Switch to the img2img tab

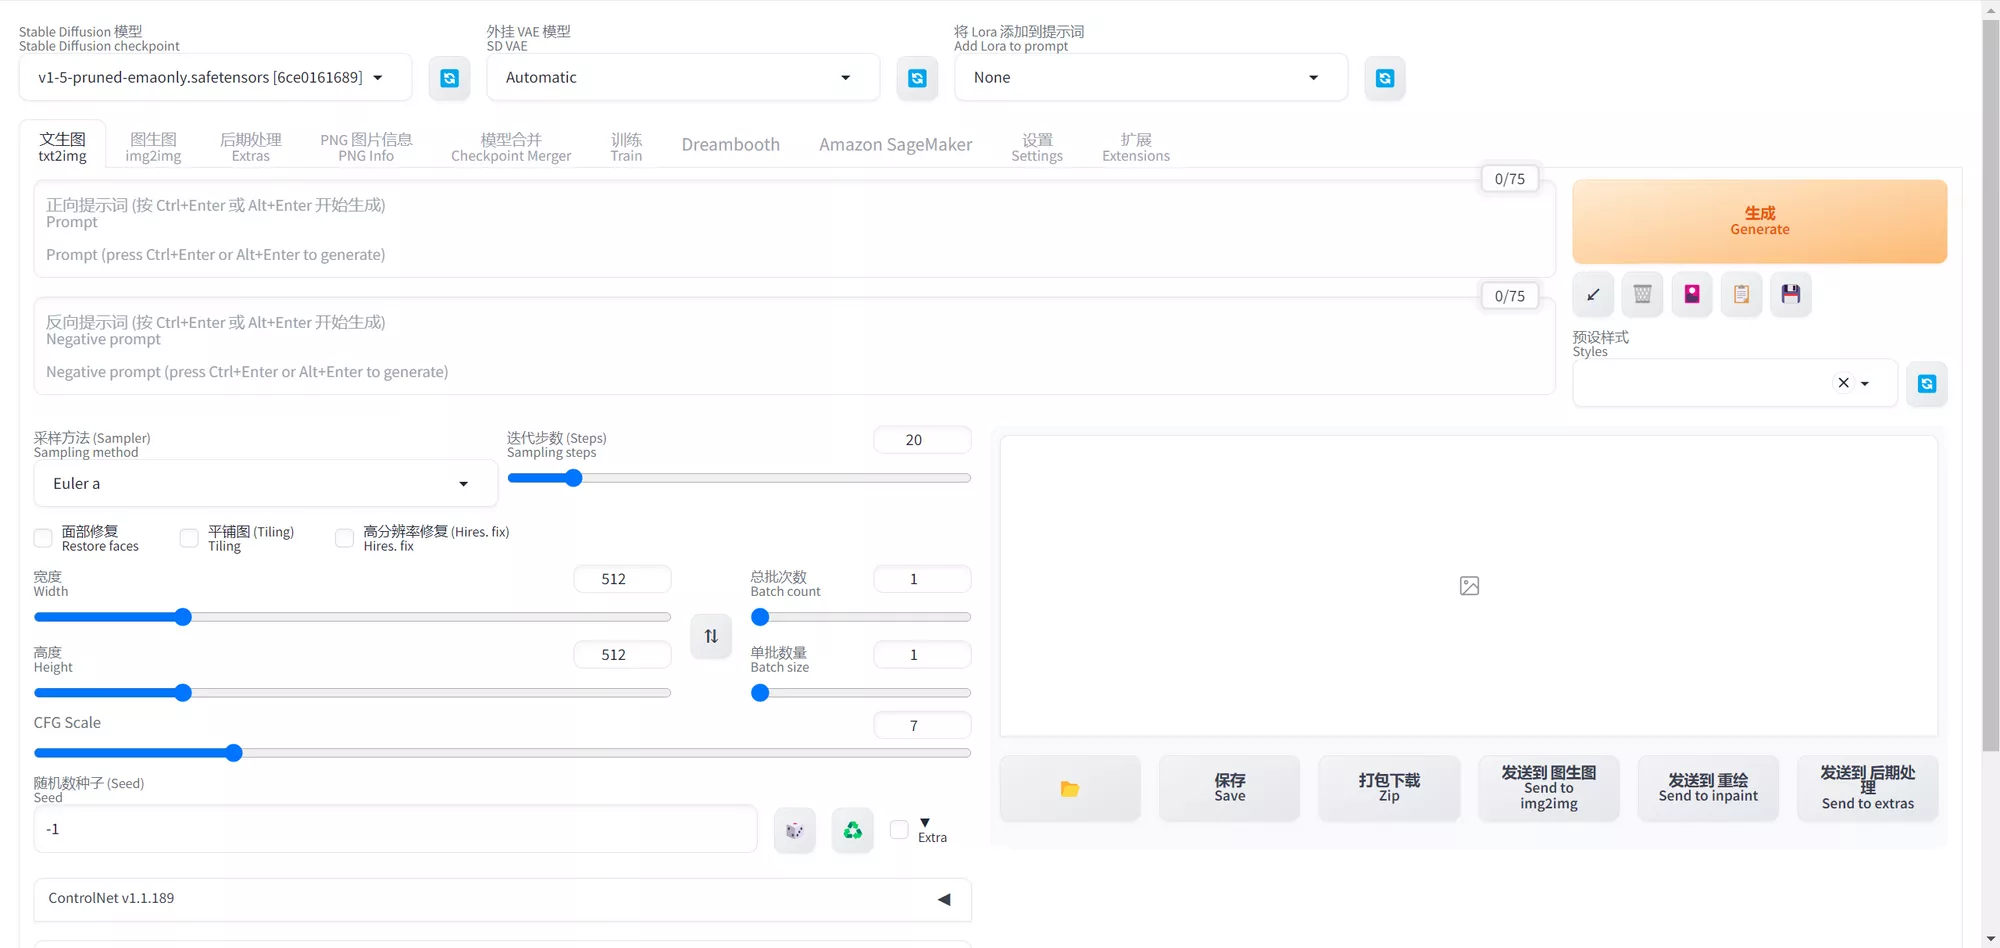(x=153, y=147)
